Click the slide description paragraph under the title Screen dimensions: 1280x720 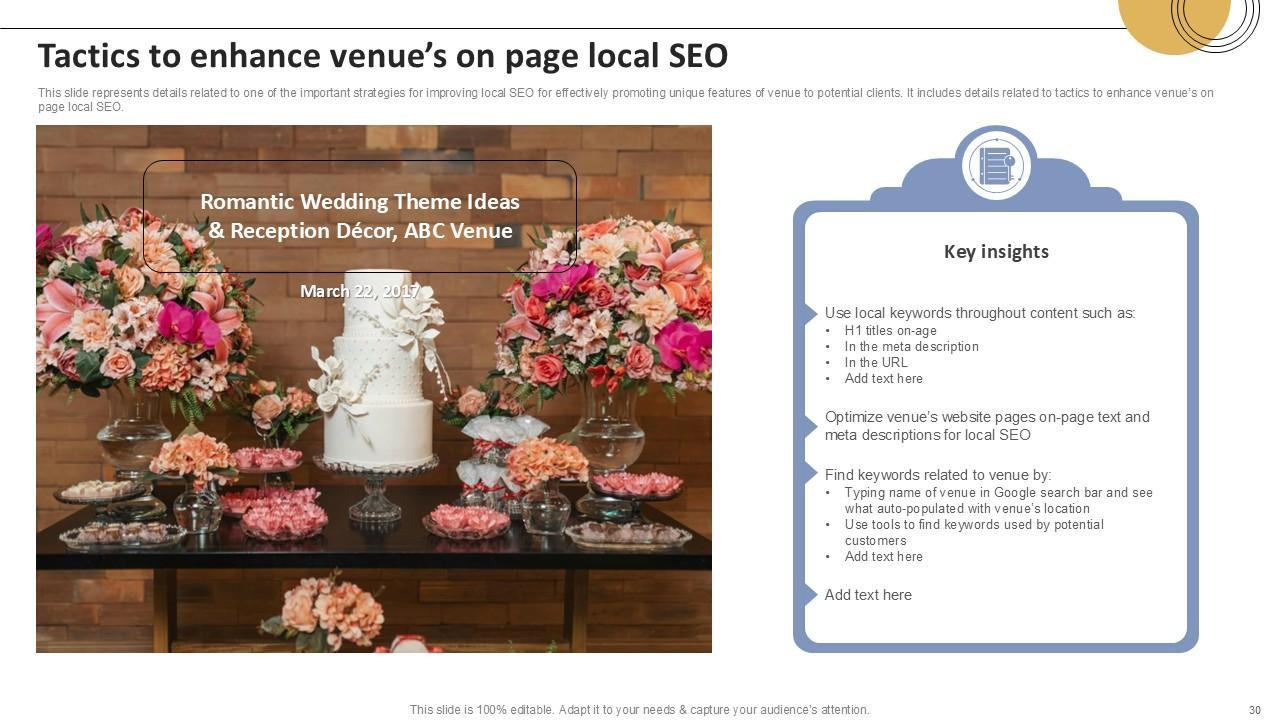626,100
